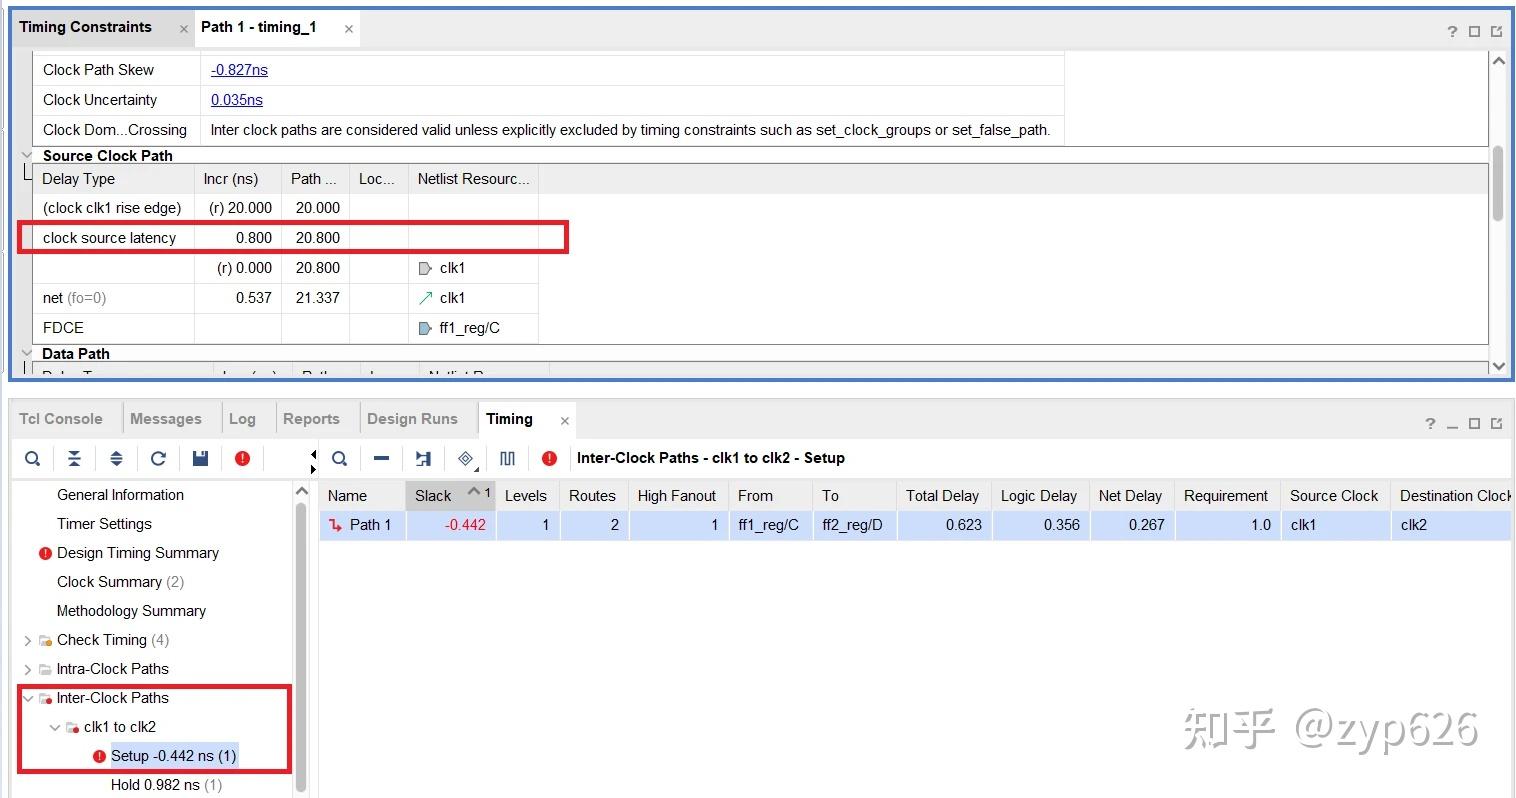Viewport: 1516px width, 798px height.
Task: Open the Clock Uncertainty 0.035ns link
Action: (237, 100)
